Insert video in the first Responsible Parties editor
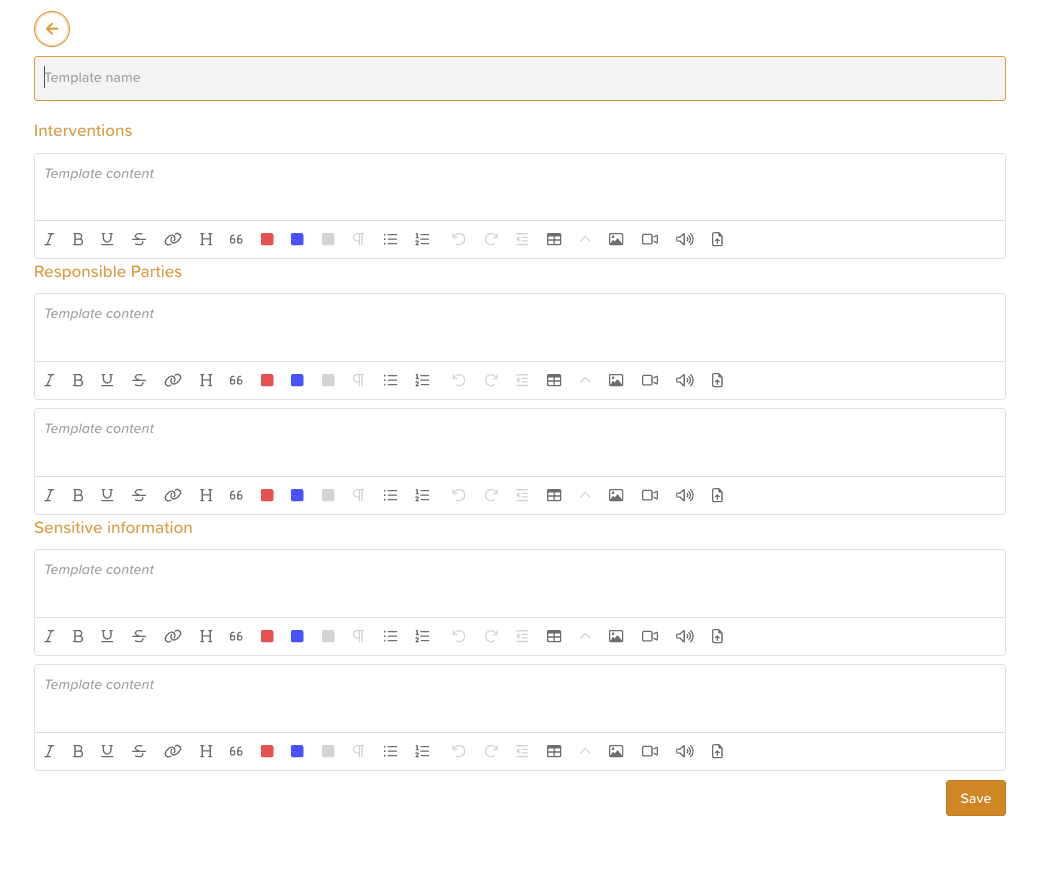This screenshot has width=1055, height=873. point(650,380)
